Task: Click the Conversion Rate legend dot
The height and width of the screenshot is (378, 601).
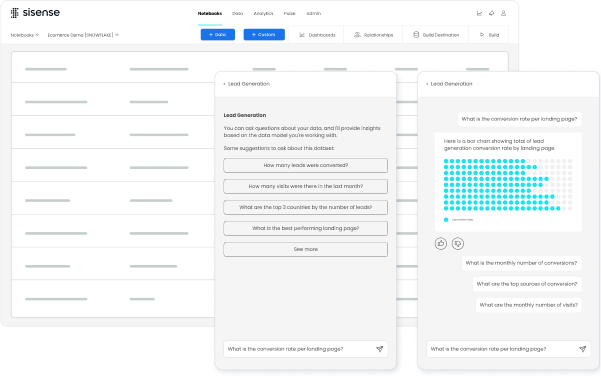Action: pos(446,220)
